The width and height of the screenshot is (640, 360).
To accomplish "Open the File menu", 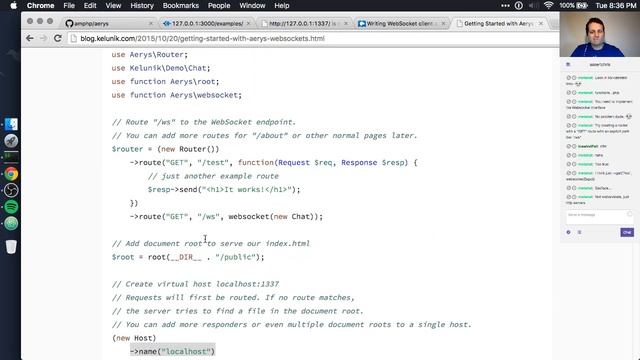I will [x=69, y=6].
